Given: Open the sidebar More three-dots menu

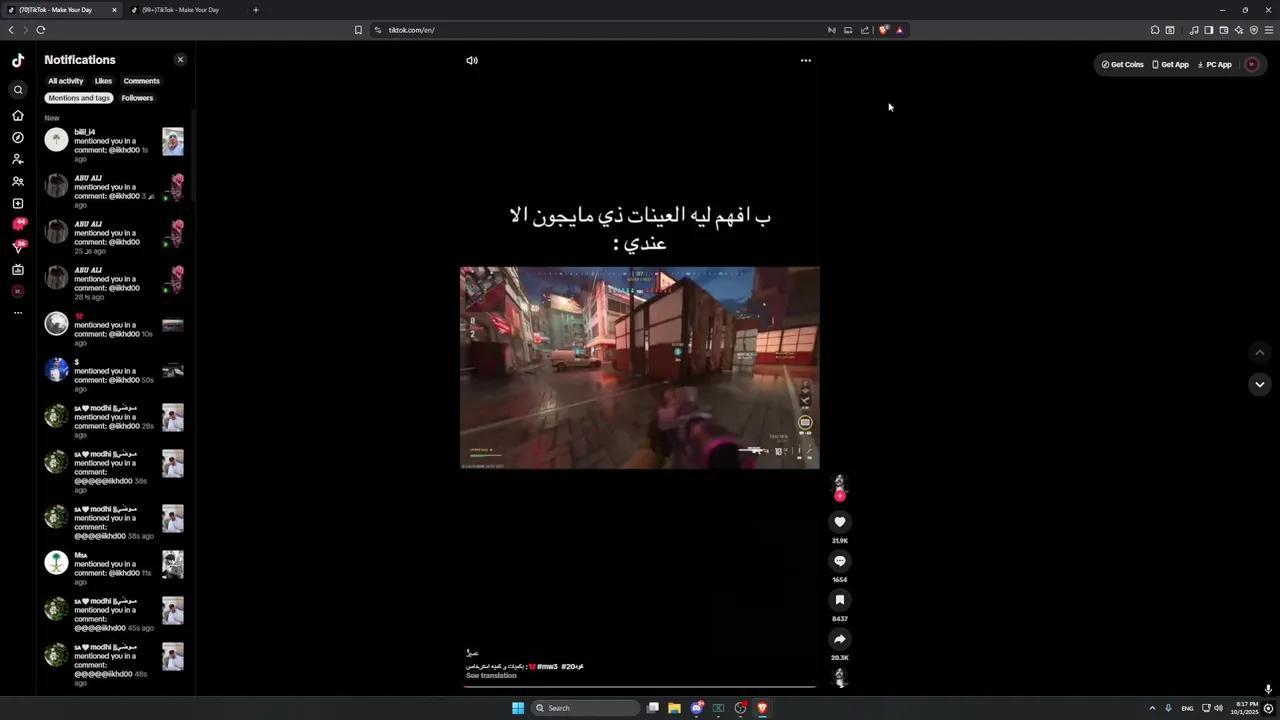Looking at the screenshot, I should [18, 313].
